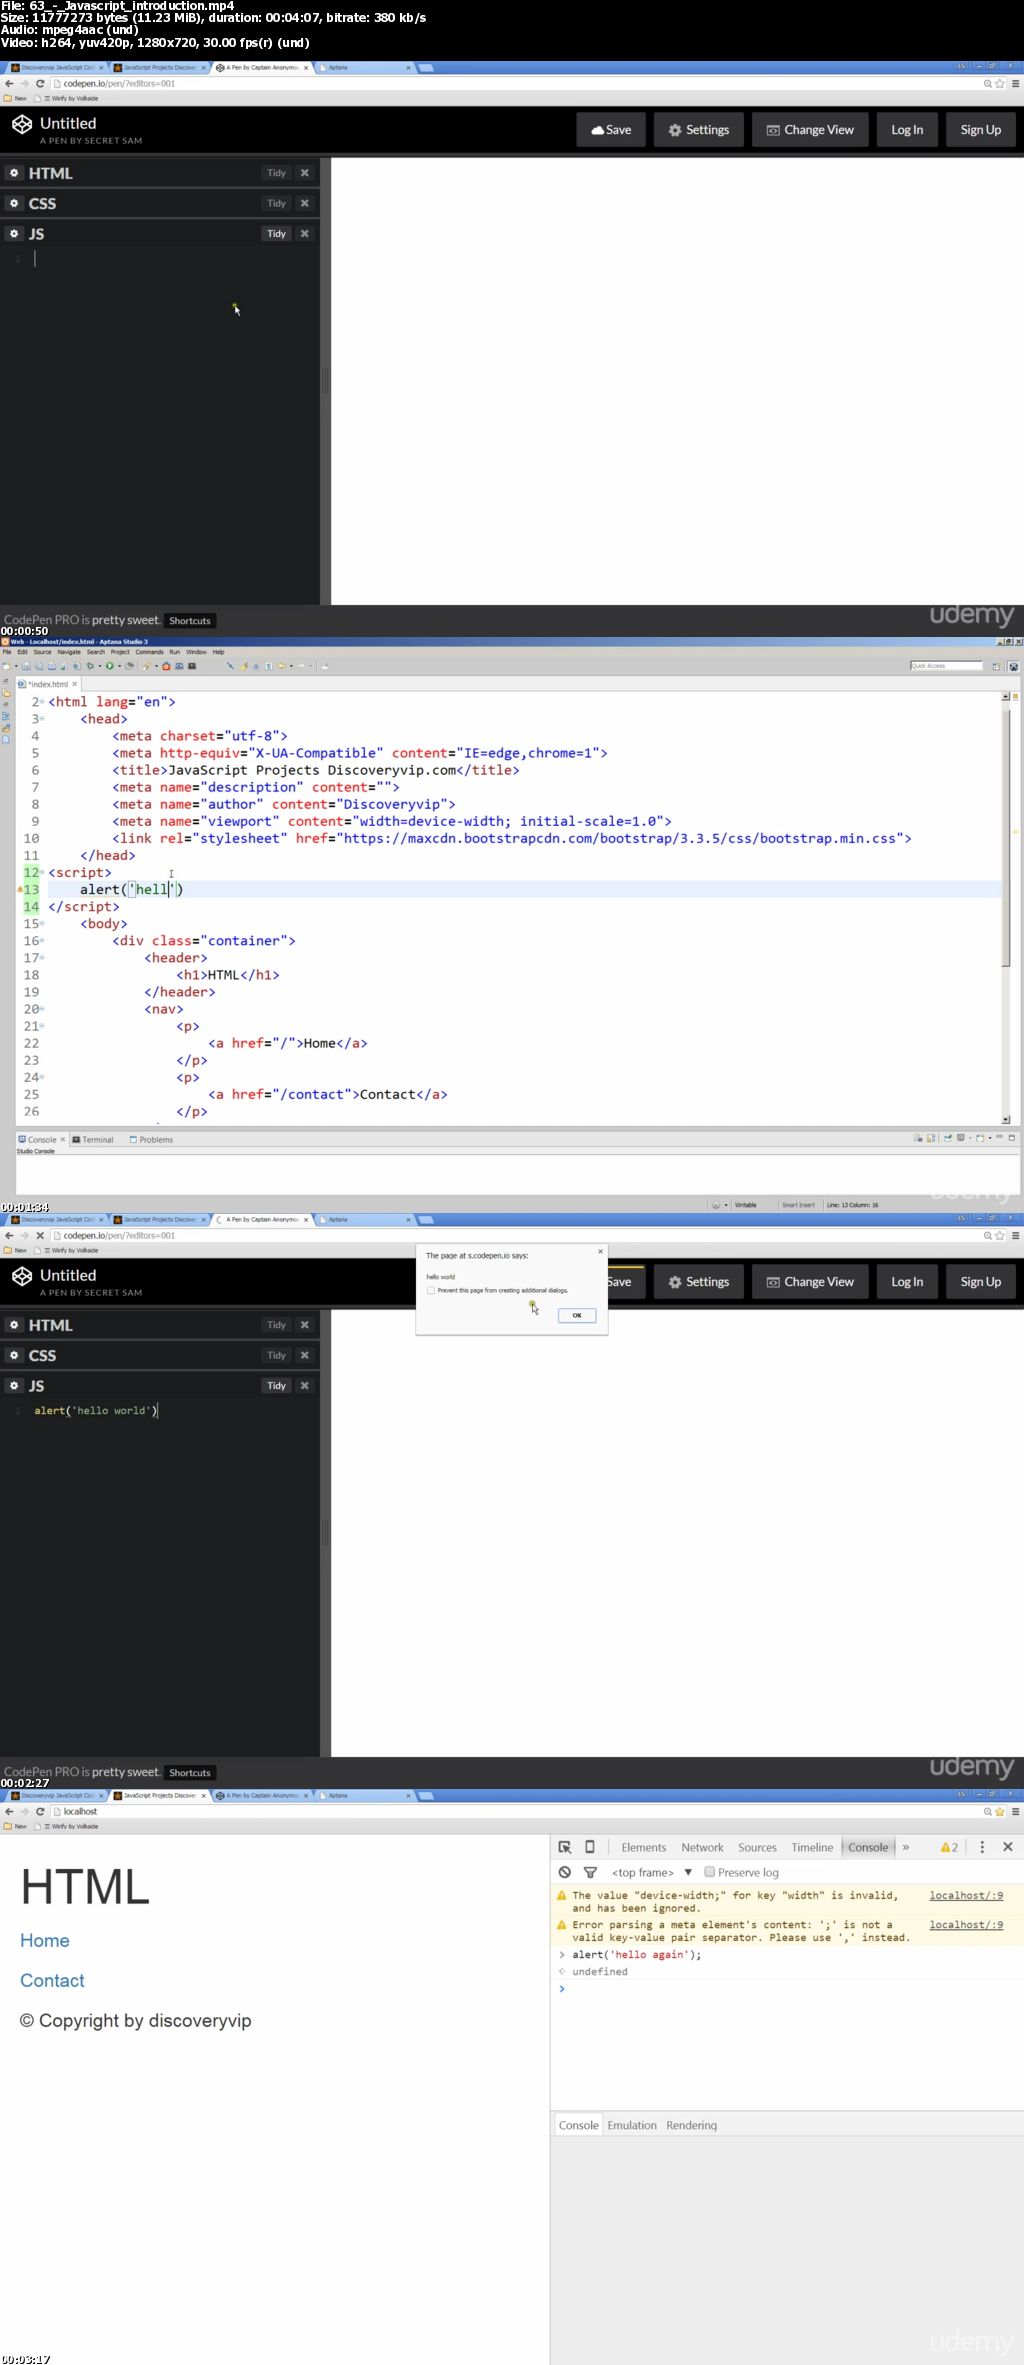Click the CodePen logo in the alert-dialog frame
Image resolution: width=1024 pixels, height=2365 pixels.
coord(22,1277)
